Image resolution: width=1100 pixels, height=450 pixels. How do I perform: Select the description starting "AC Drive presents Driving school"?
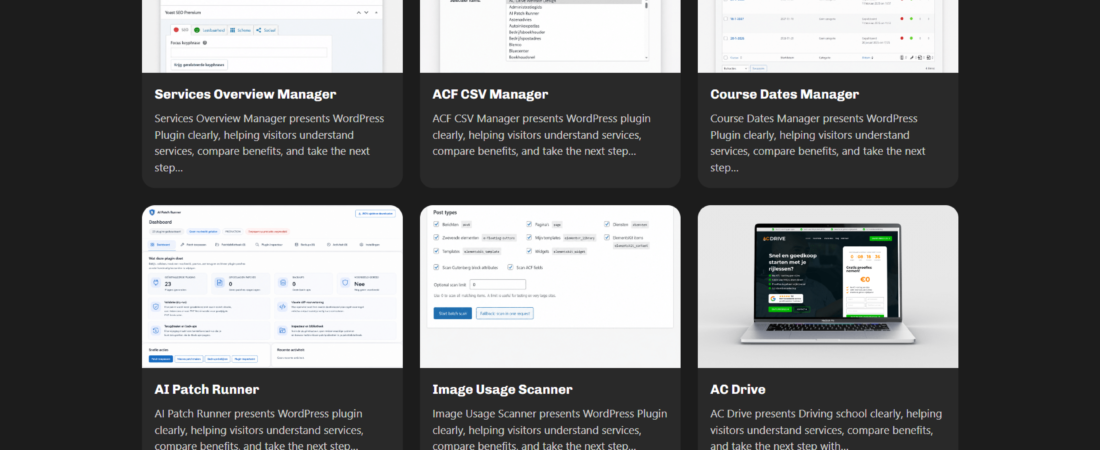826,430
